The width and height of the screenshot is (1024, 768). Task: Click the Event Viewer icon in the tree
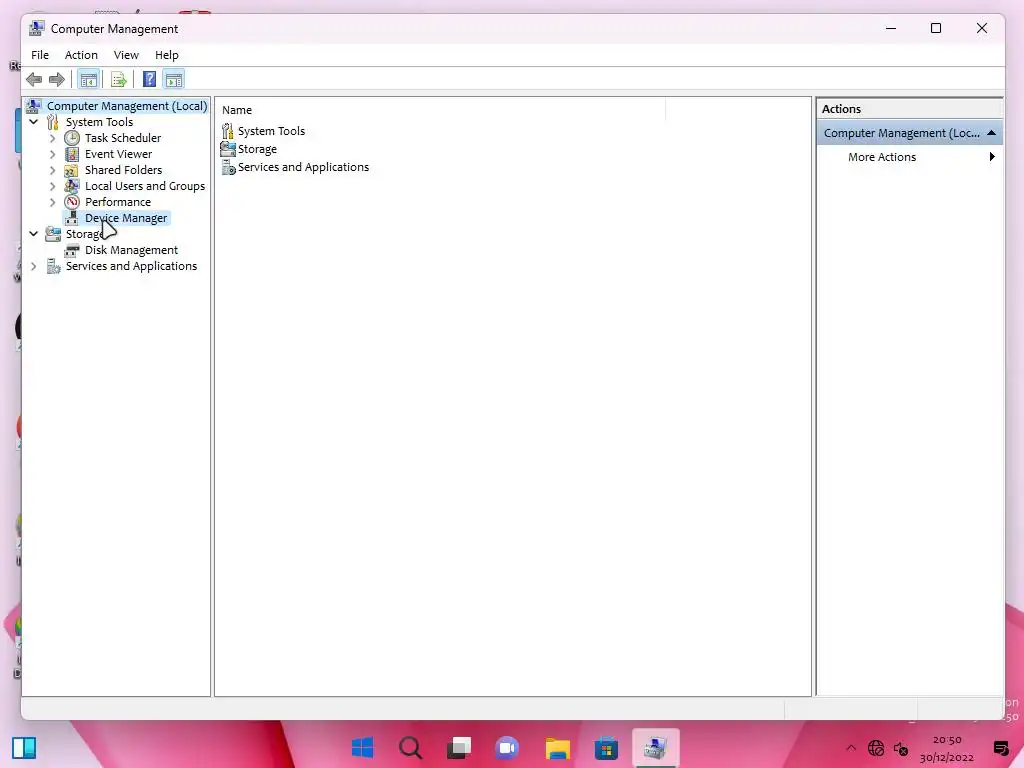click(72, 154)
